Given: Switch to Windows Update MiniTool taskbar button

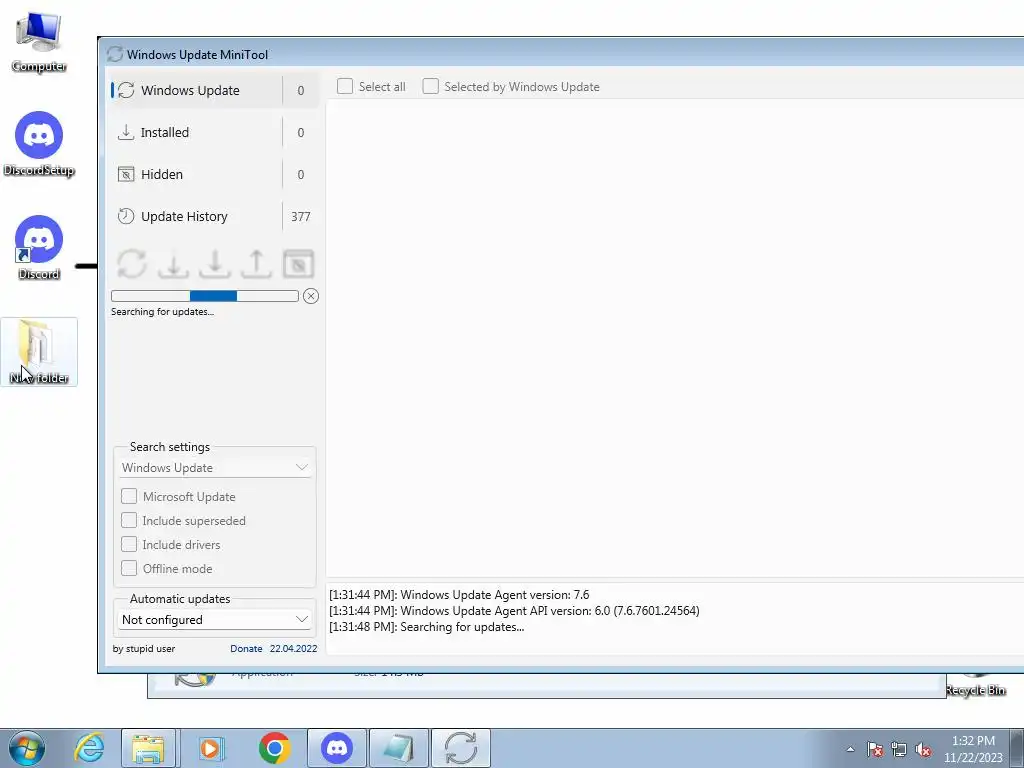Looking at the screenshot, I should pos(461,748).
